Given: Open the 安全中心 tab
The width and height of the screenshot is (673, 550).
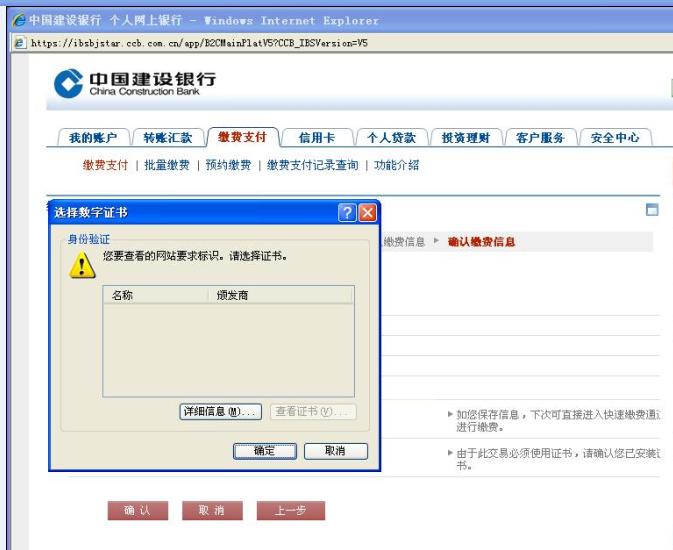Looking at the screenshot, I should point(615,138).
